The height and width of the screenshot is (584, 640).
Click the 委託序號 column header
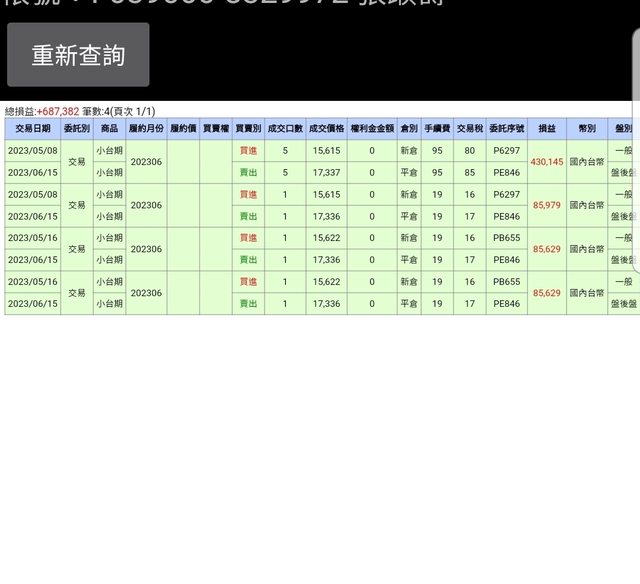506,129
